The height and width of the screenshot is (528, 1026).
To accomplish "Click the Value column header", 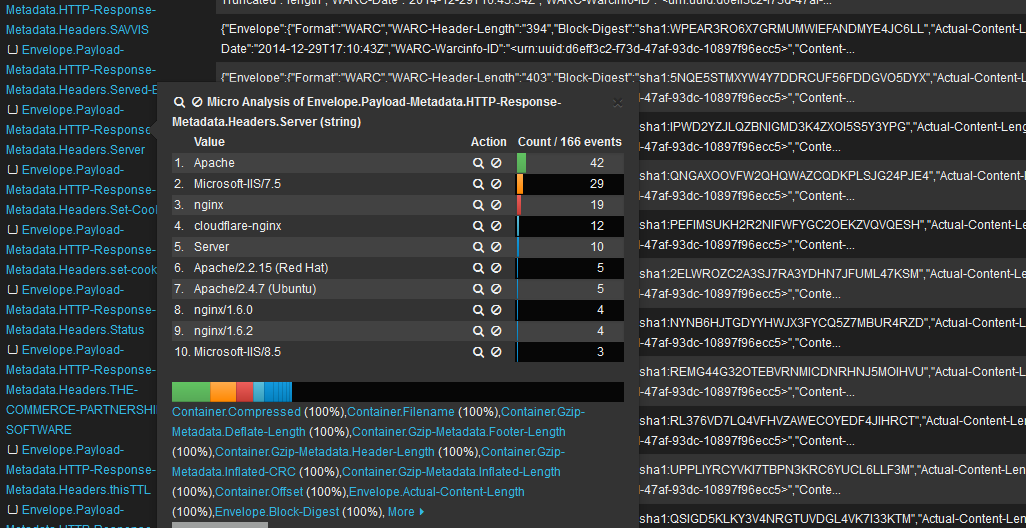I will point(209,142).
